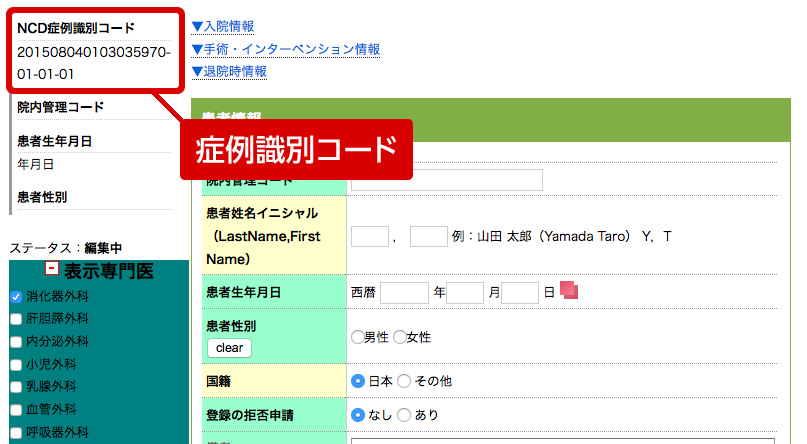
Task: Jump to 入院情報 section link
Action: [x=222, y=26]
